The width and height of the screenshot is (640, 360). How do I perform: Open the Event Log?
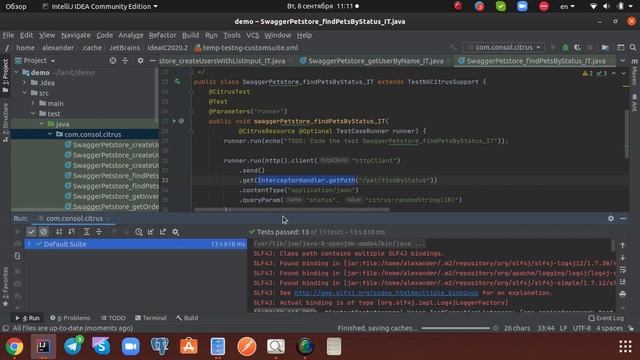point(606,318)
